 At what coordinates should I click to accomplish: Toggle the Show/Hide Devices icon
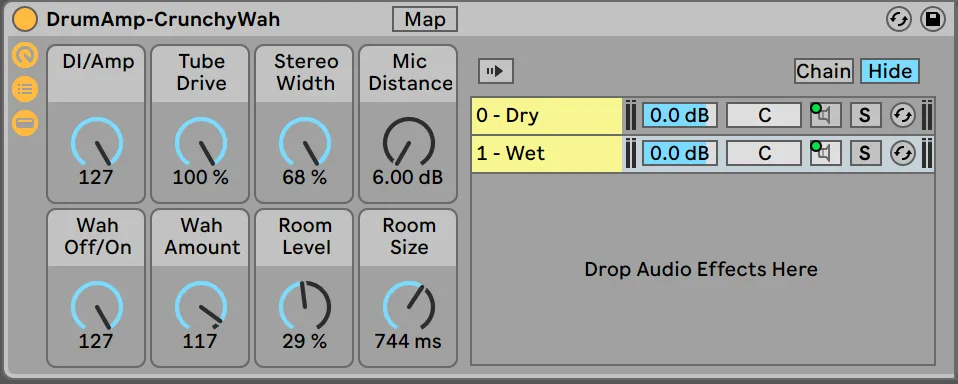pos(25,123)
